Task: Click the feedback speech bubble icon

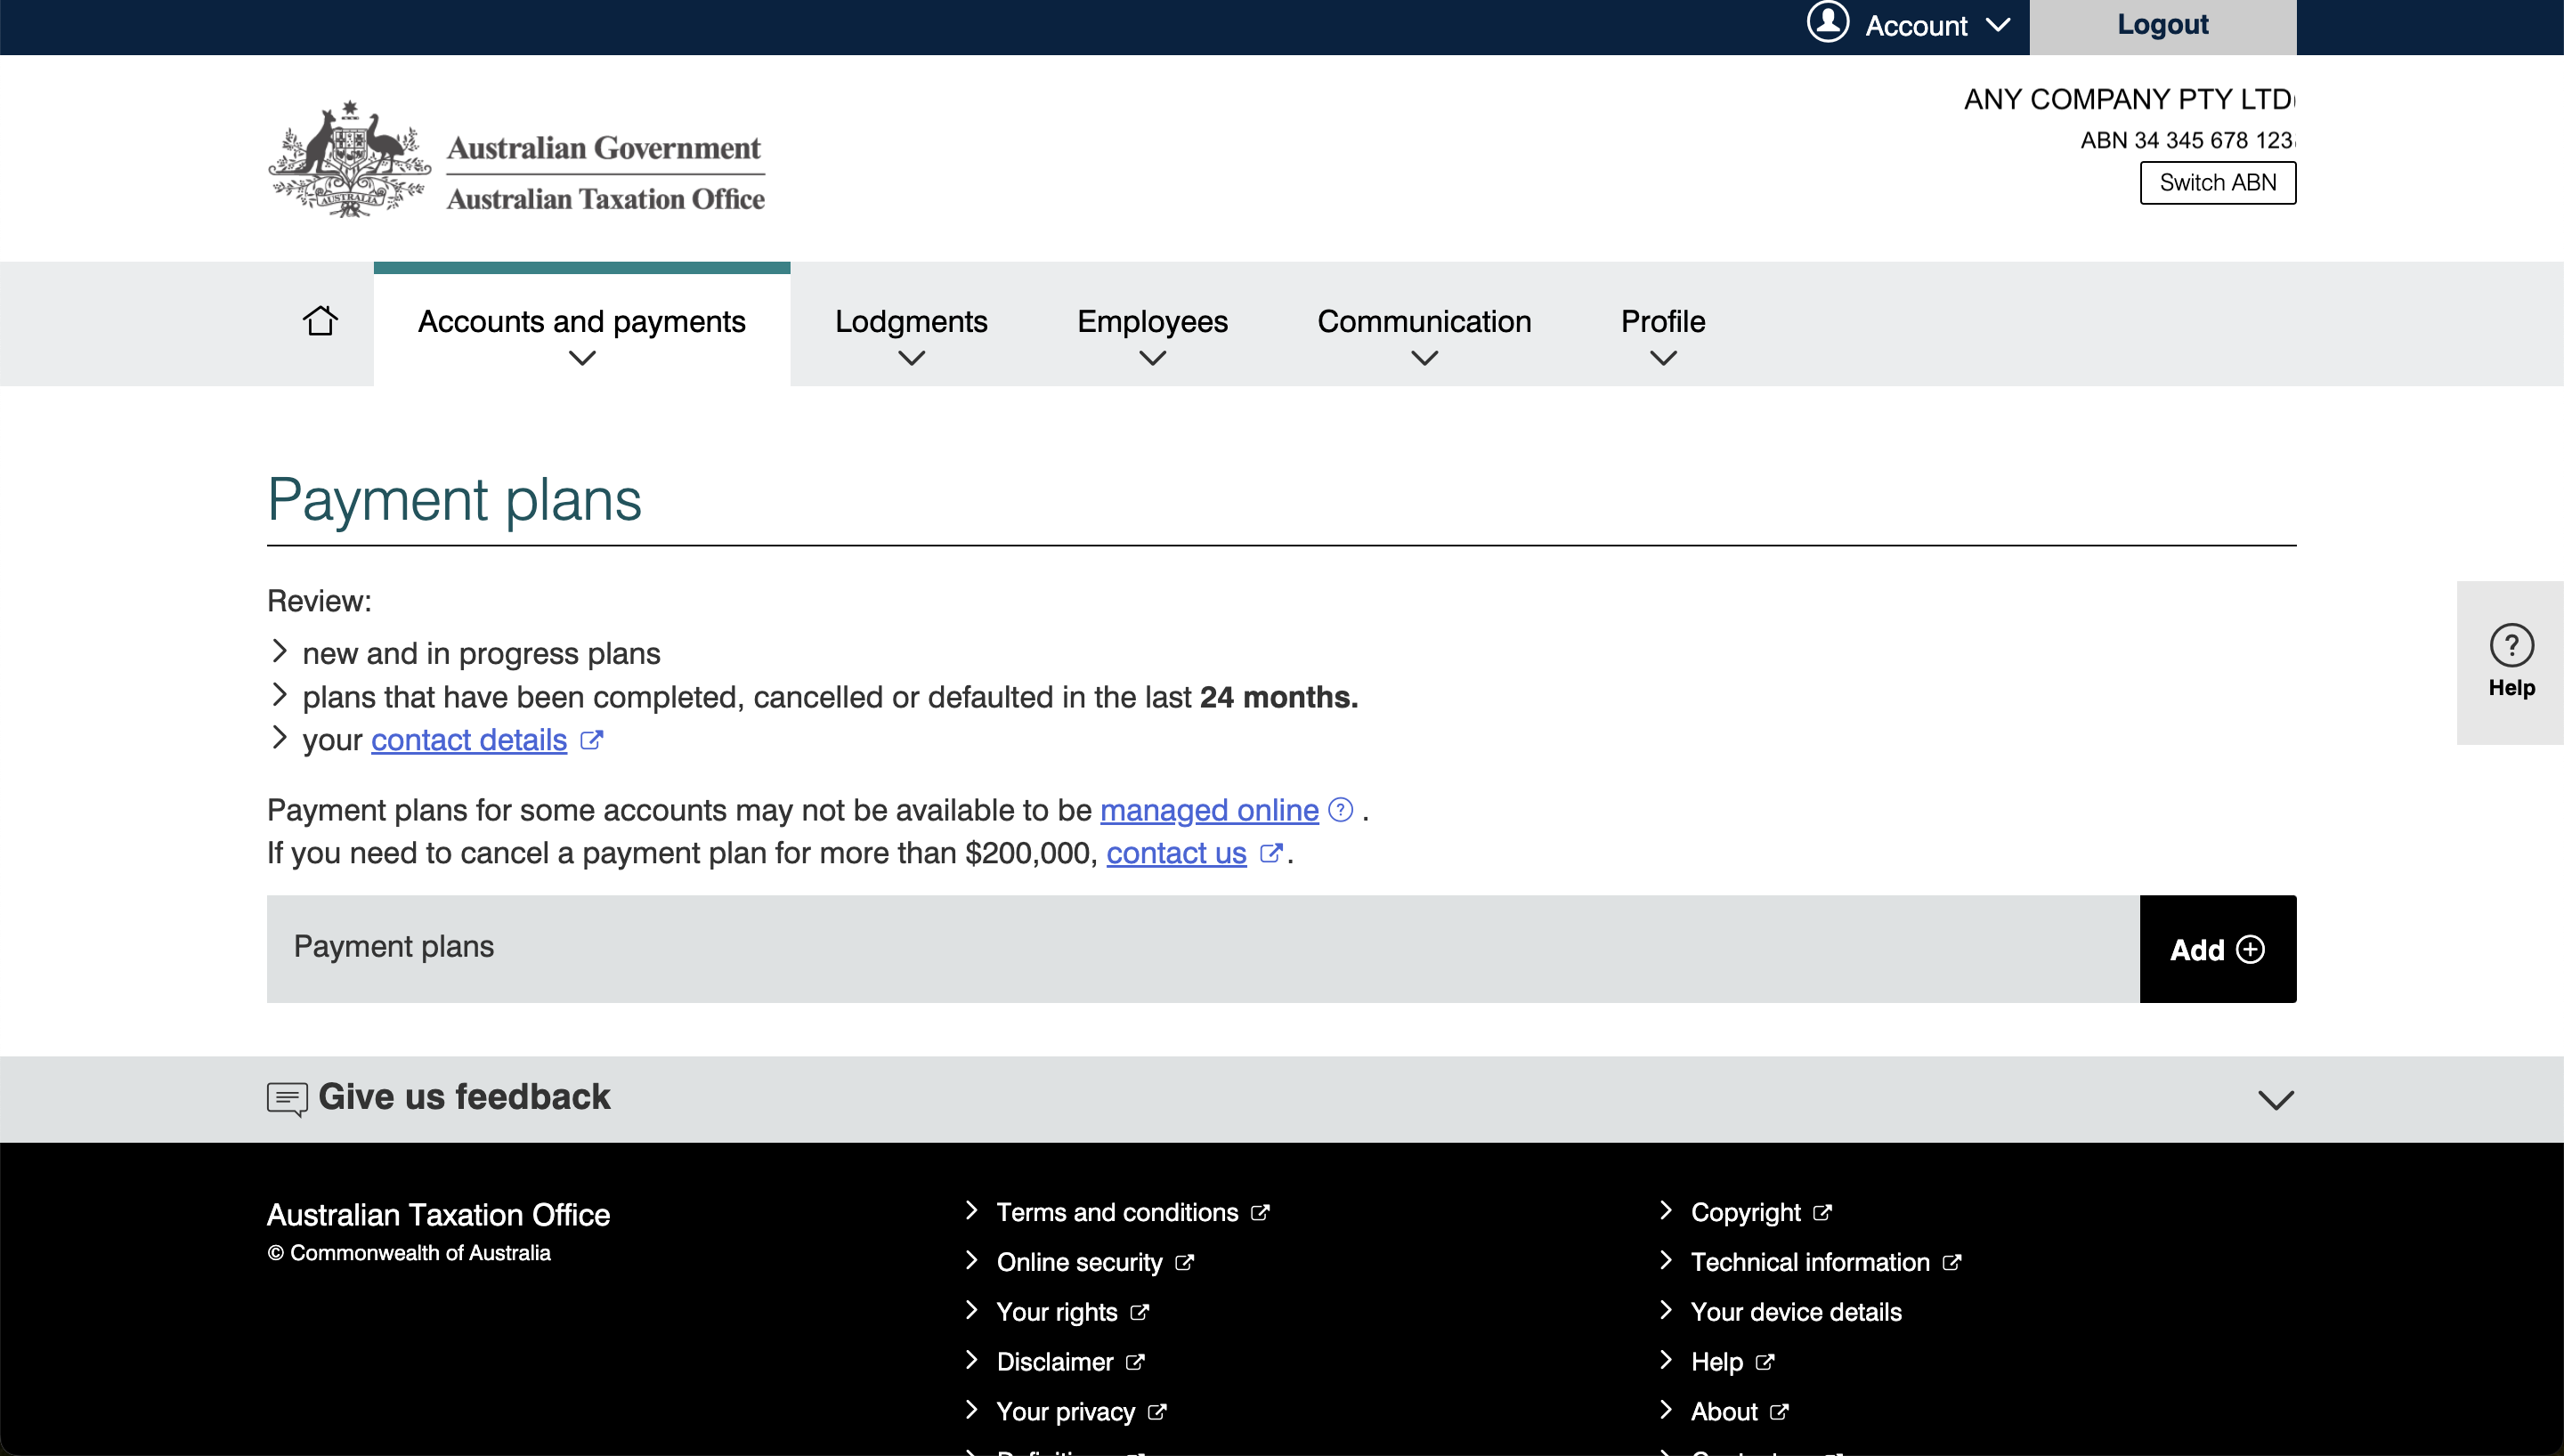Action: click(x=286, y=1098)
